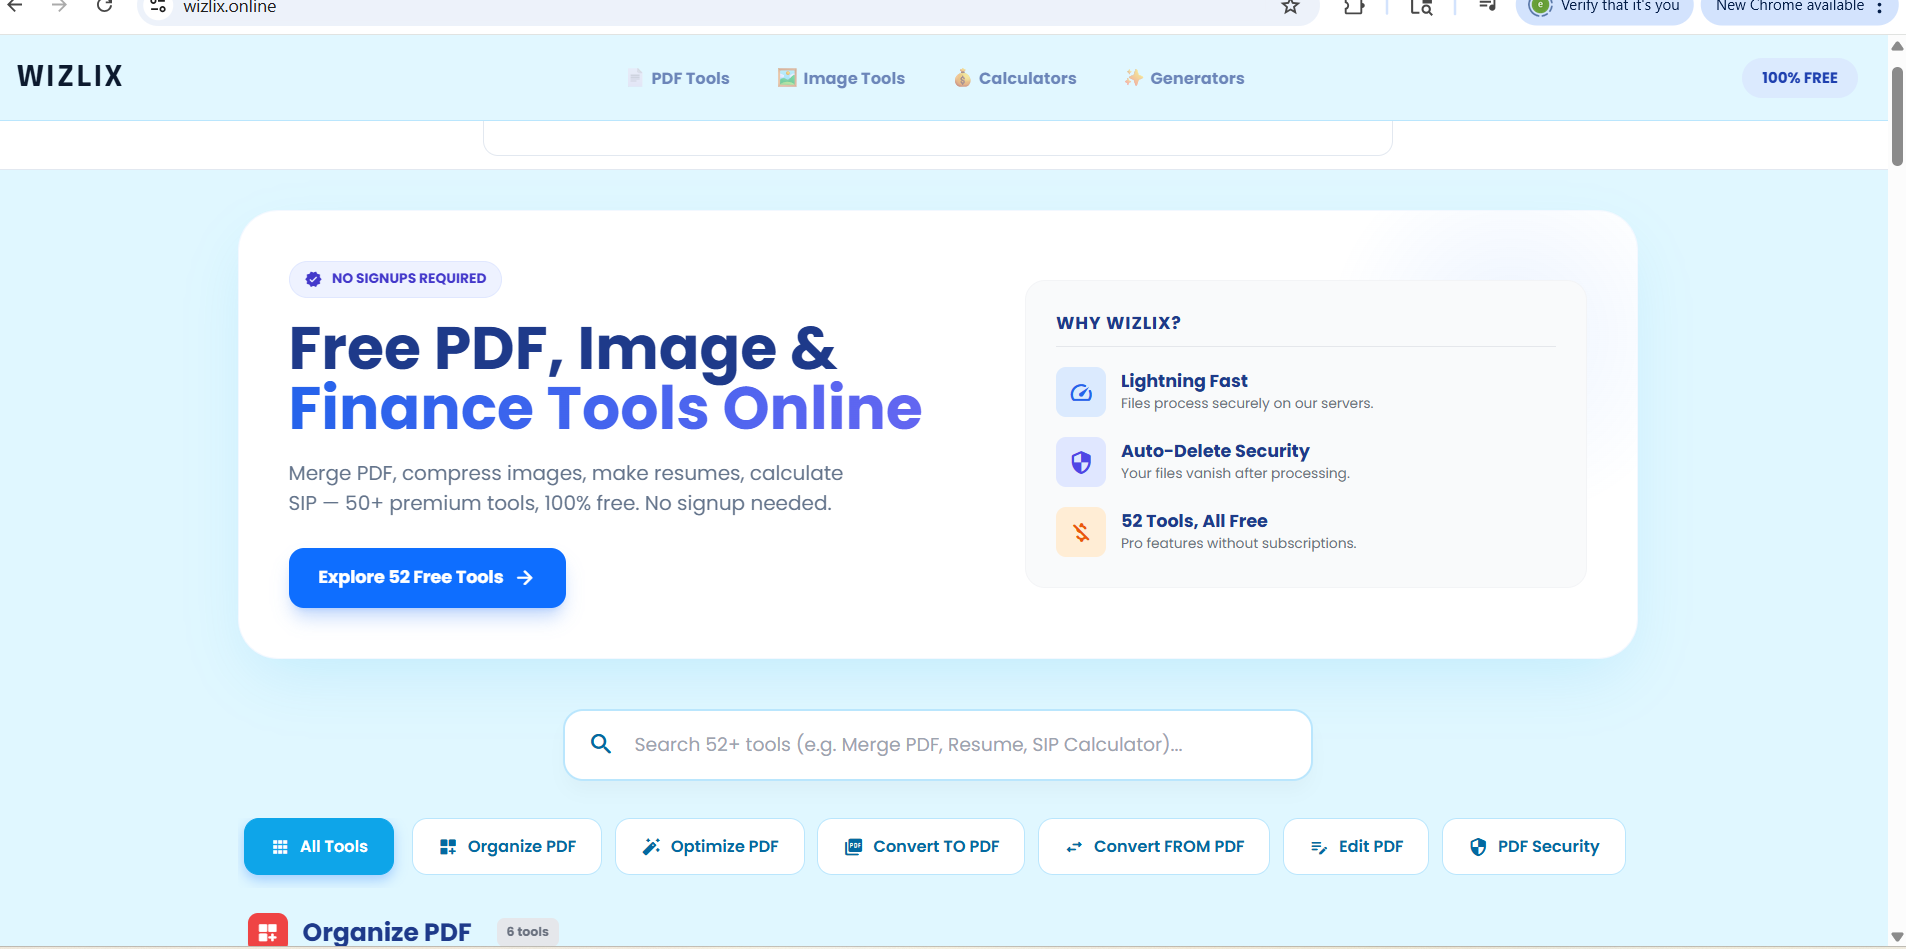Click New Chrome available button
Screen dimensions: 1906x949
pyautogui.click(x=1799, y=8)
